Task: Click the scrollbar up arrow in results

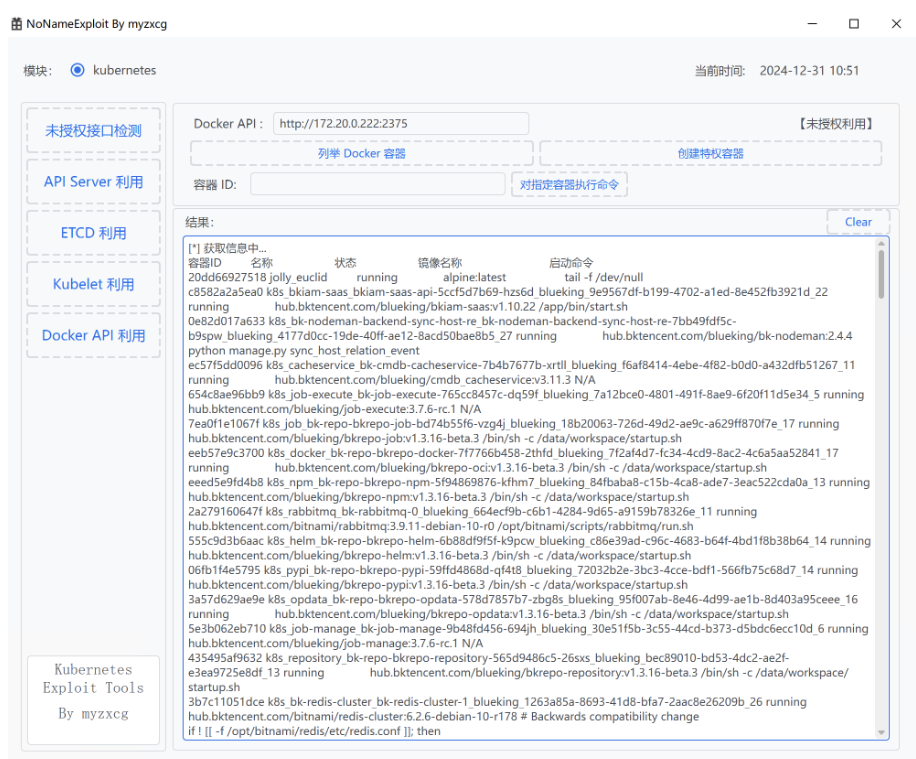Action: click(881, 243)
